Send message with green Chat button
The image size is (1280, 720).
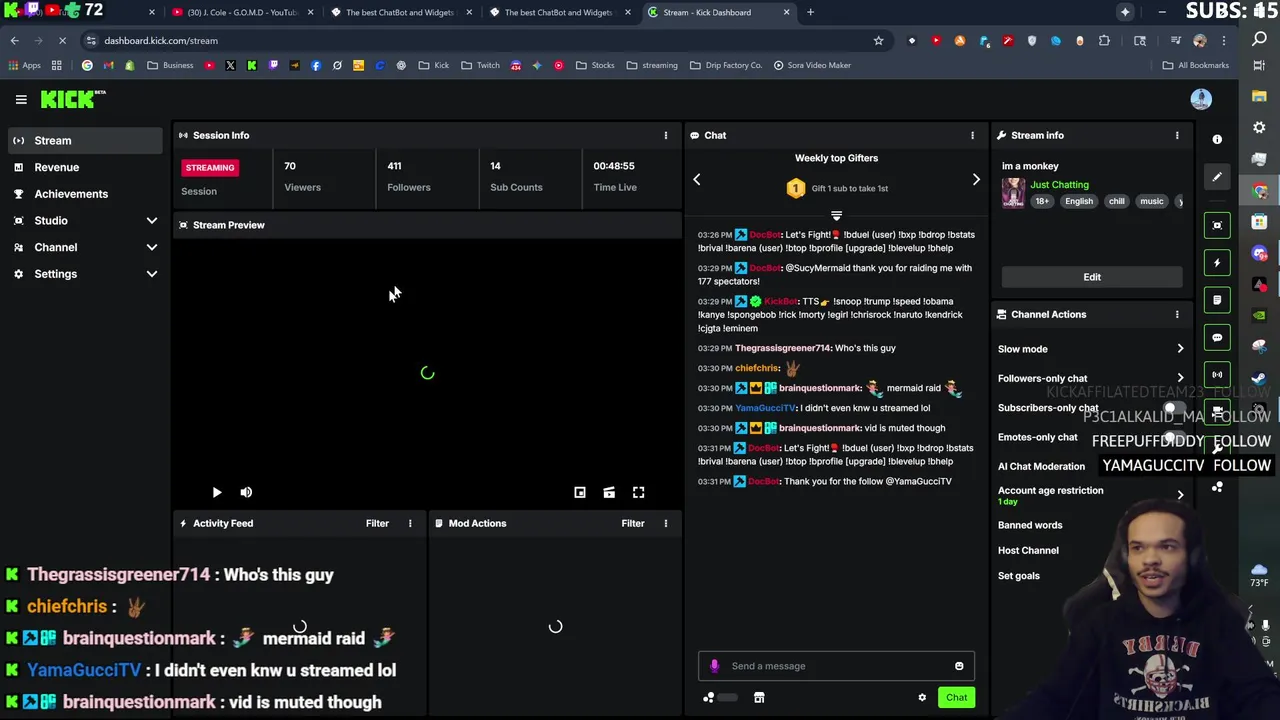tap(956, 698)
